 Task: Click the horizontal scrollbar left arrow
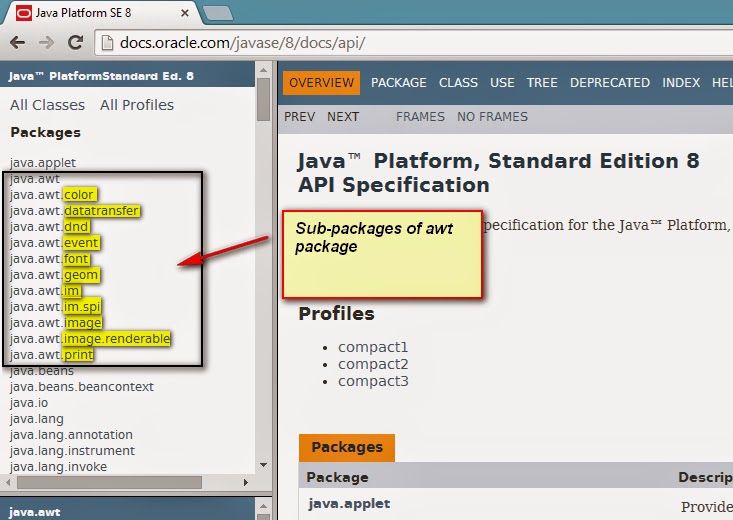pyautogui.click(x=8, y=482)
